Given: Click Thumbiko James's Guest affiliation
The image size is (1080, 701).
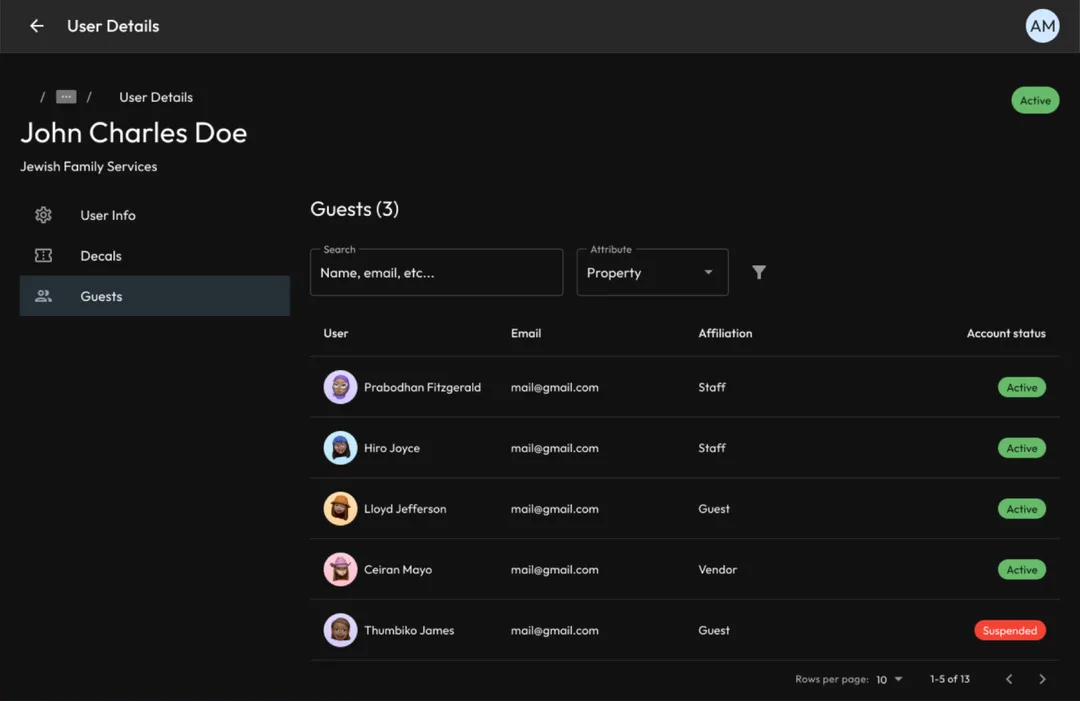Looking at the screenshot, I should tap(714, 630).
